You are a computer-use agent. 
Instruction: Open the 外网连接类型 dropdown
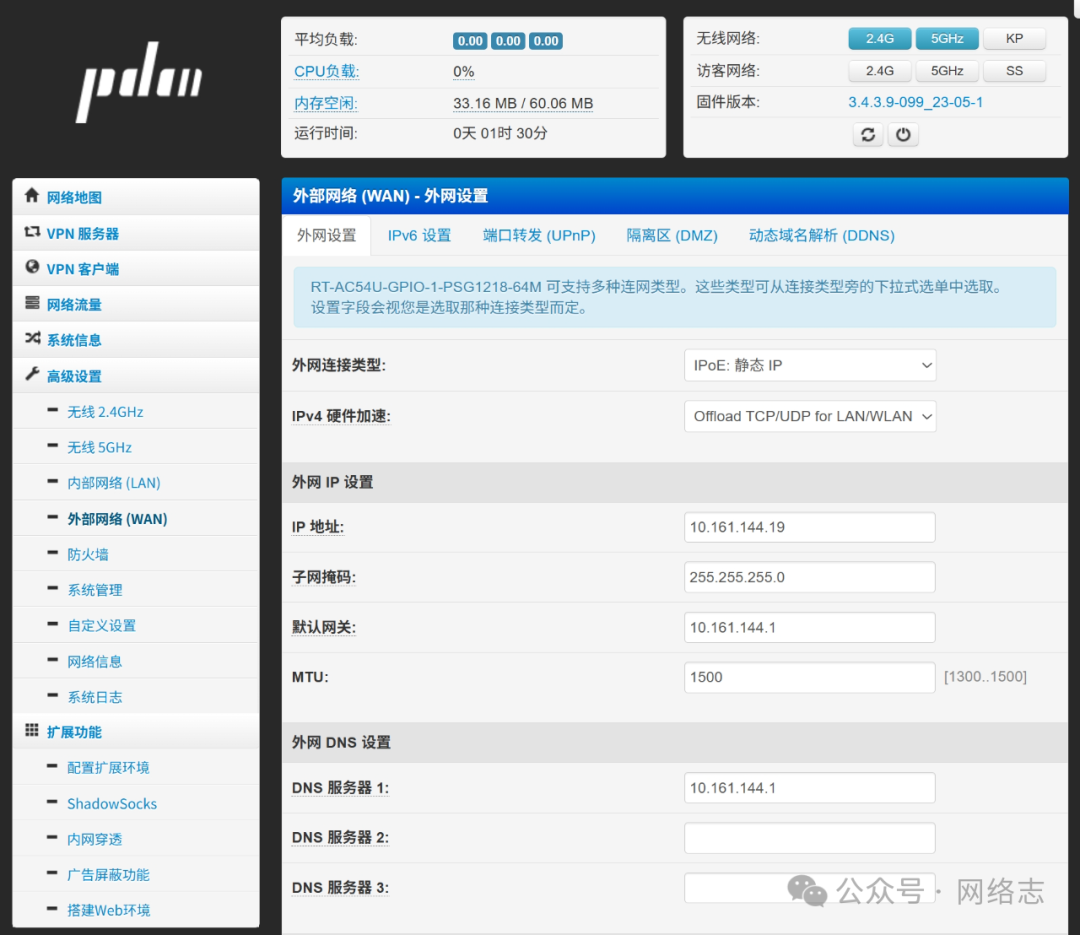point(810,365)
